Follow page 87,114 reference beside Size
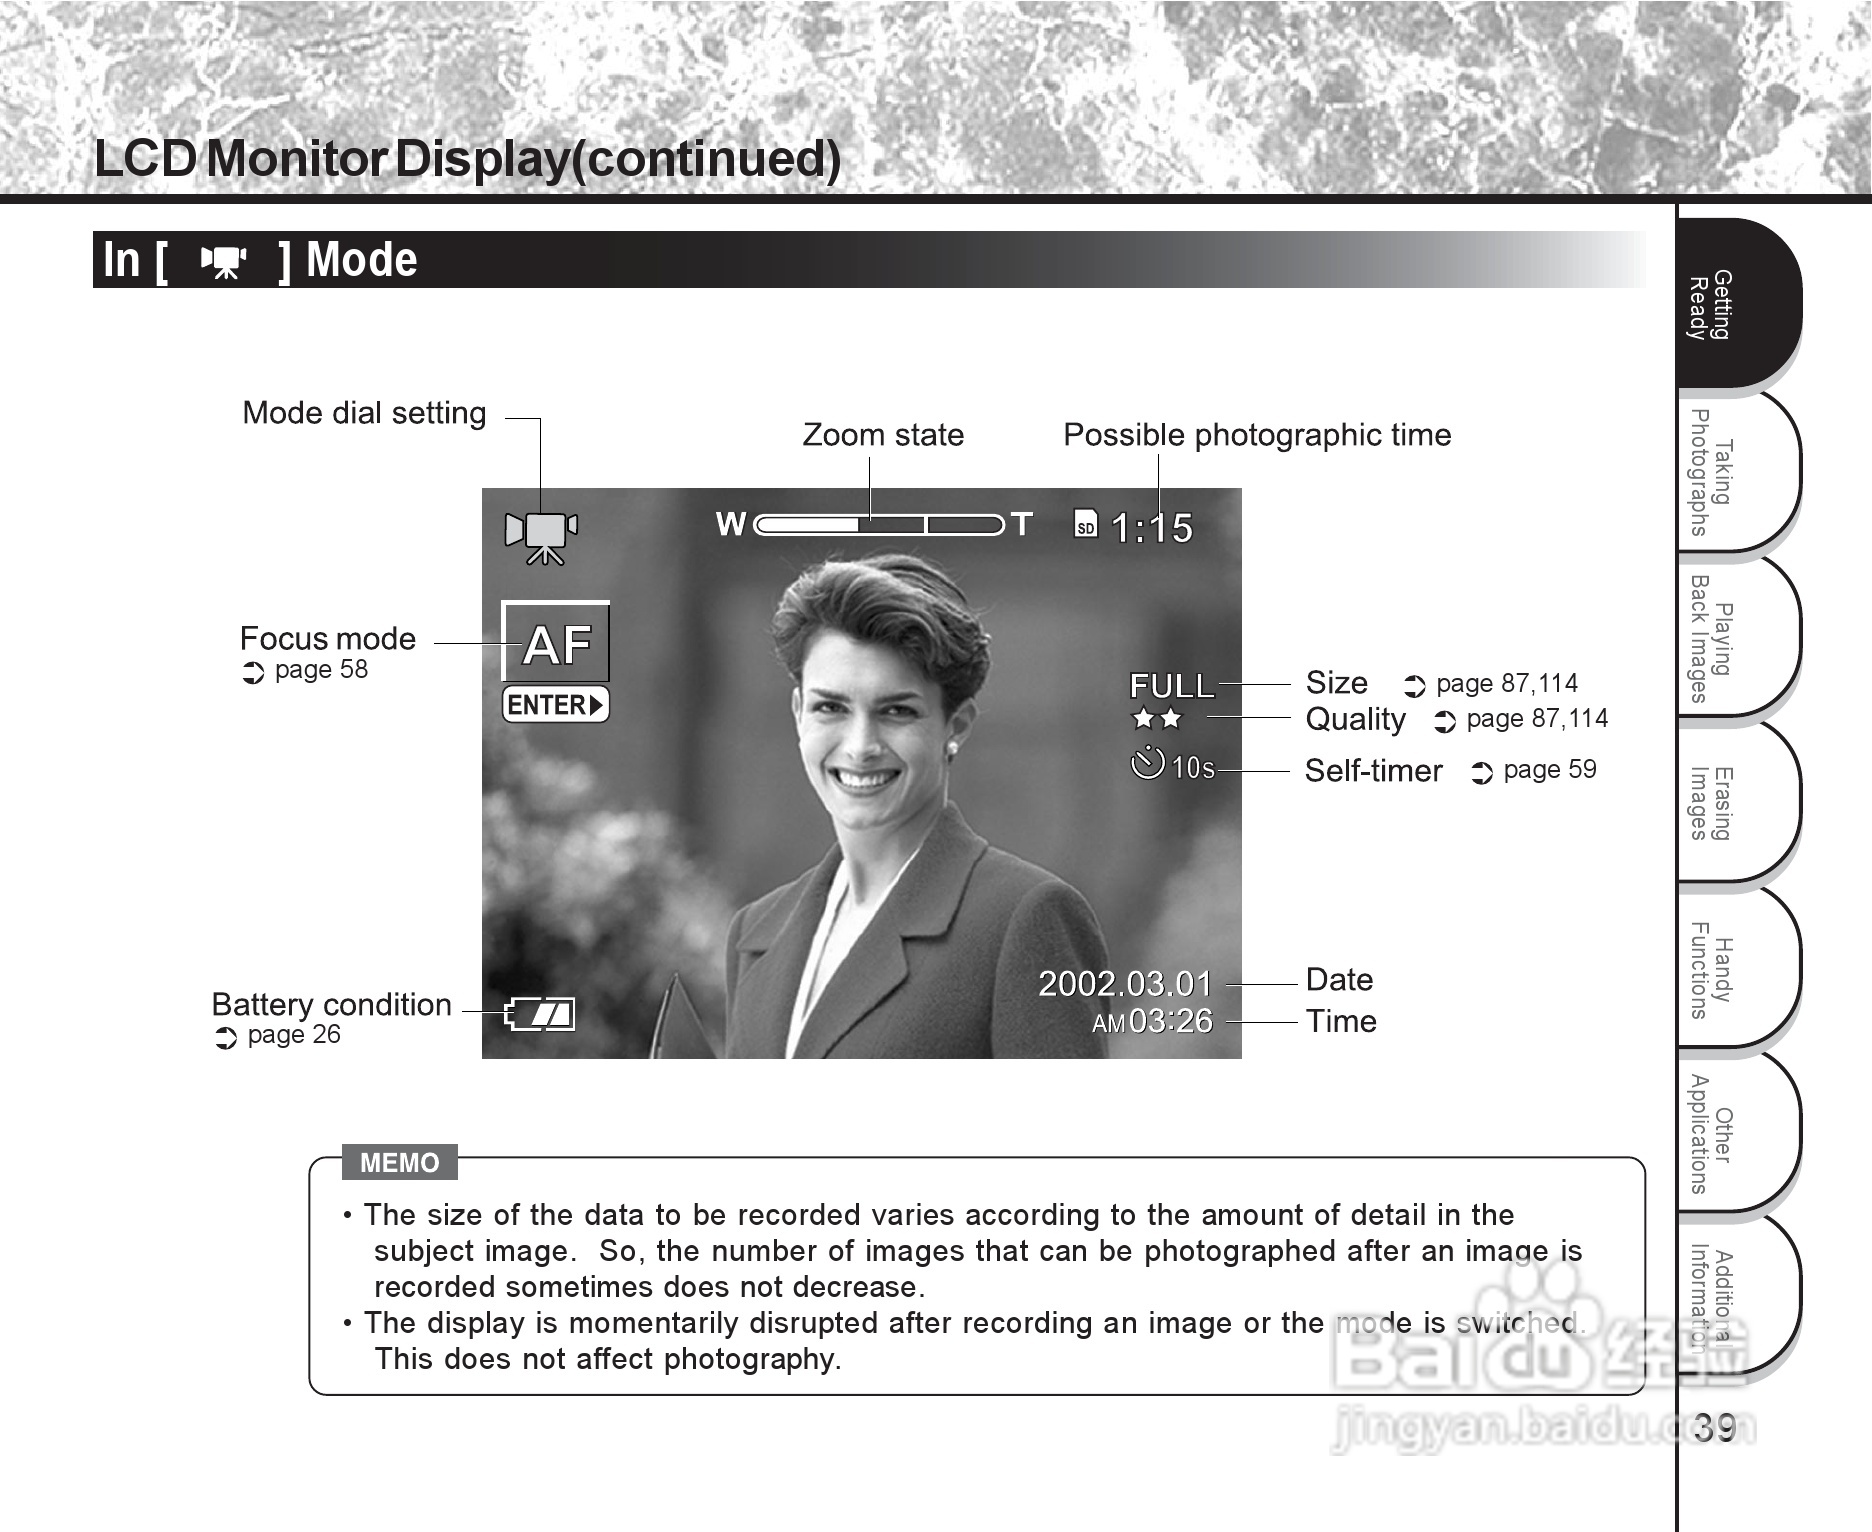This screenshot has height=1532, width=1872. pos(1507,684)
